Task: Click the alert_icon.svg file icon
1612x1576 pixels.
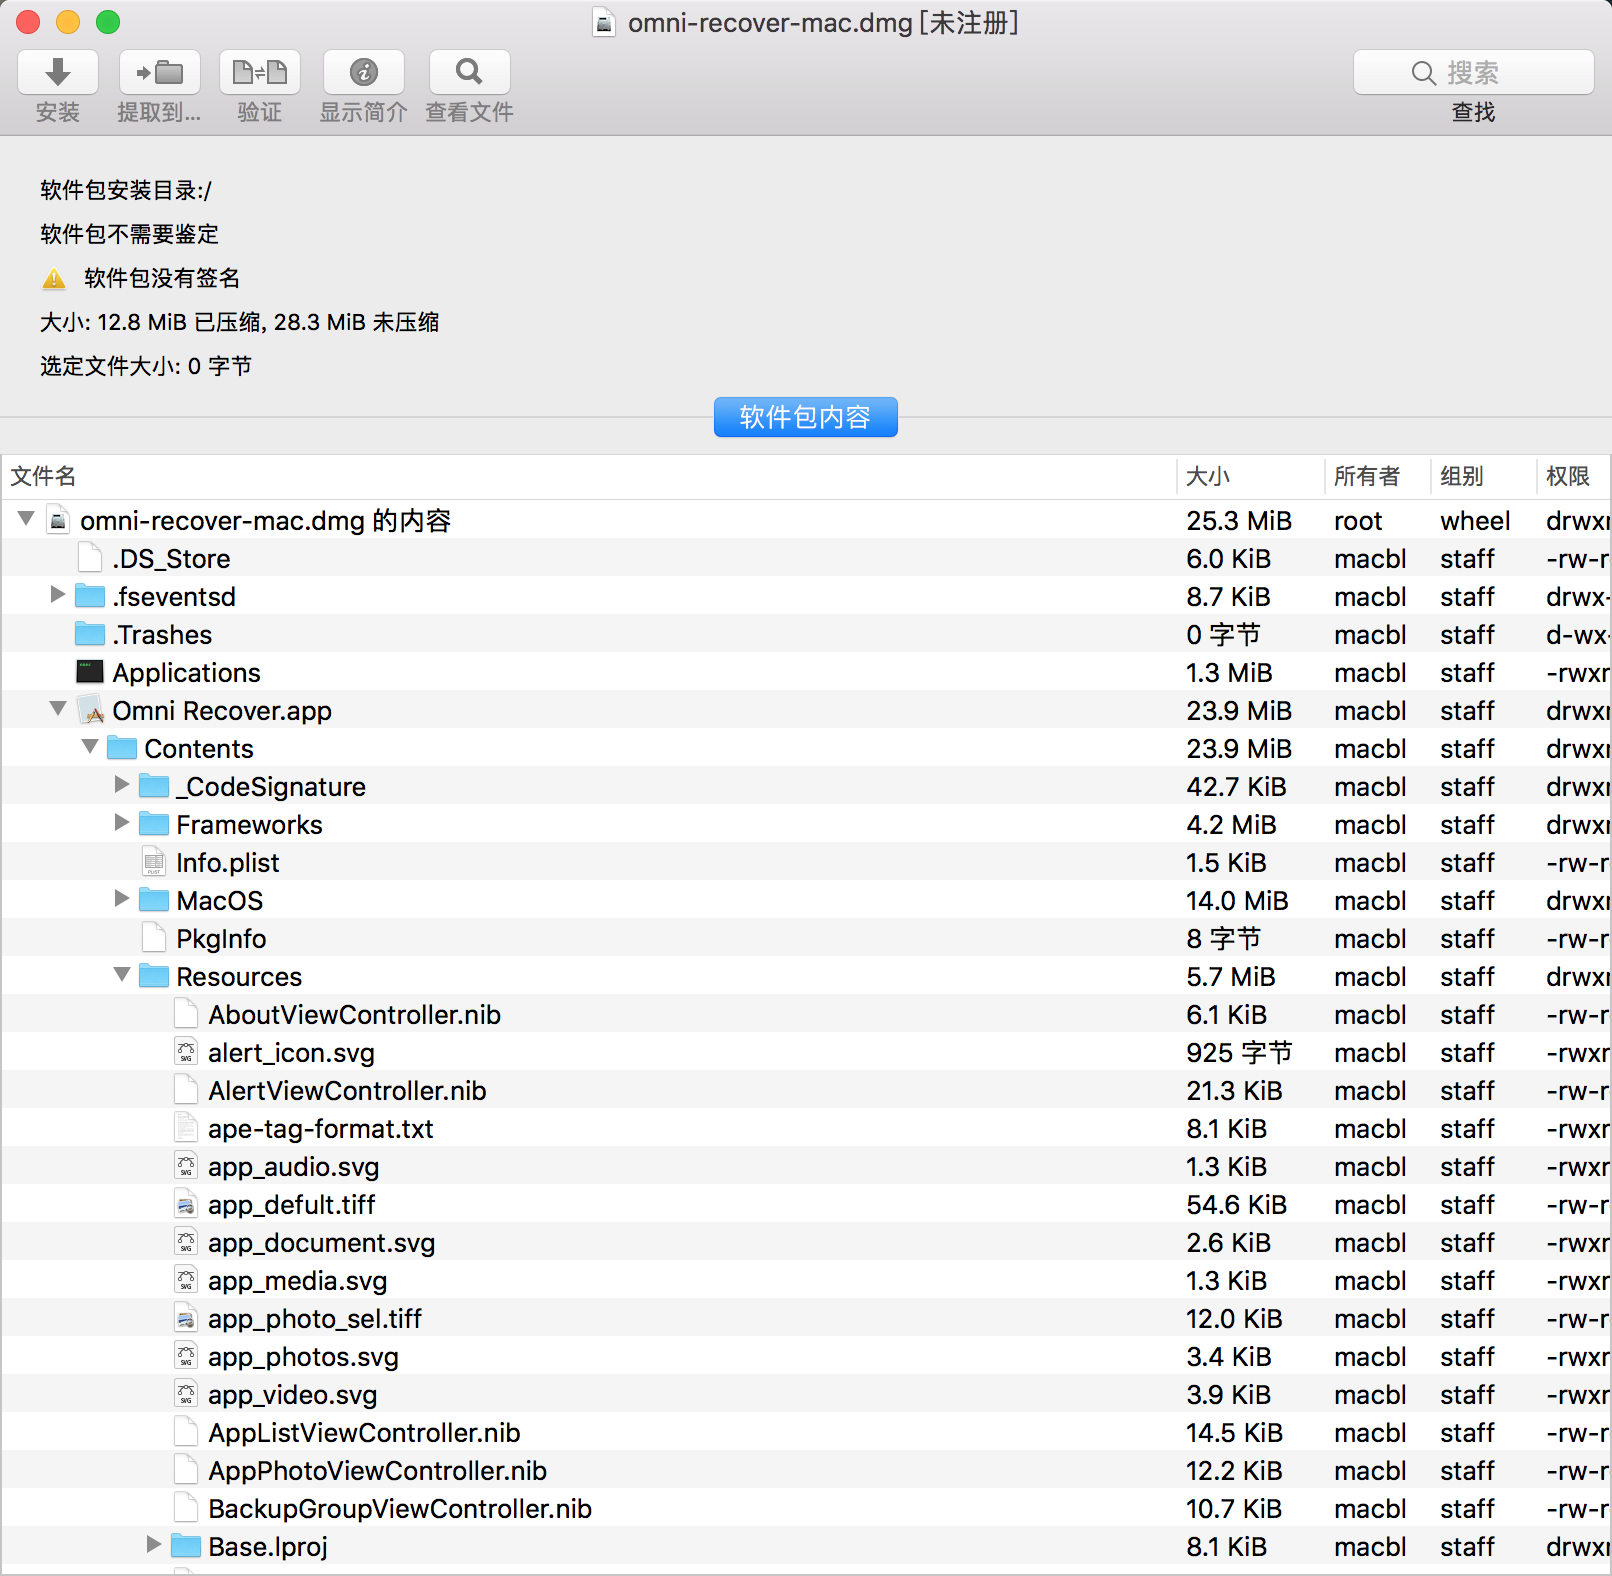Action: [186, 1052]
